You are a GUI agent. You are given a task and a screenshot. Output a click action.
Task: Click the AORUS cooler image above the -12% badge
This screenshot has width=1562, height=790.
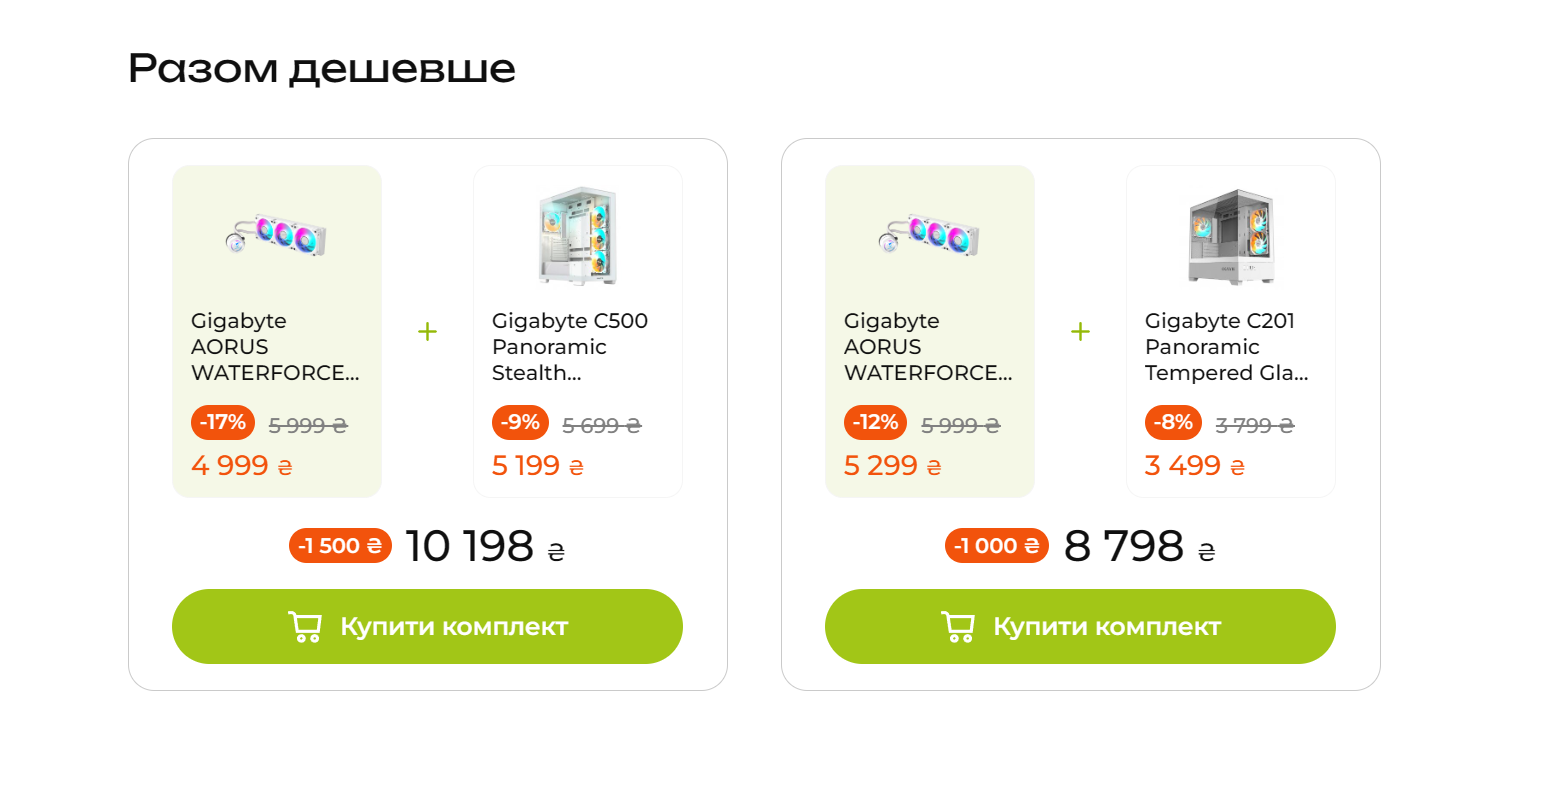(x=929, y=234)
